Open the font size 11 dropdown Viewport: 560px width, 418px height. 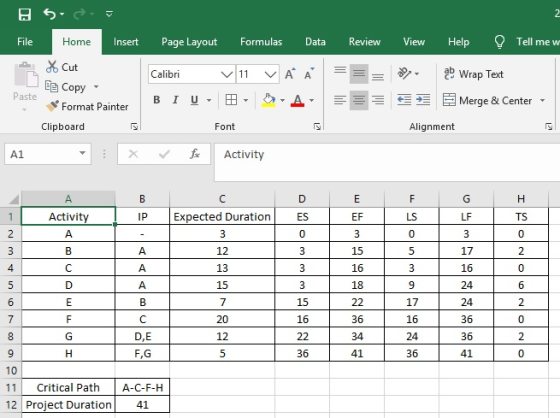(x=271, y=74)
